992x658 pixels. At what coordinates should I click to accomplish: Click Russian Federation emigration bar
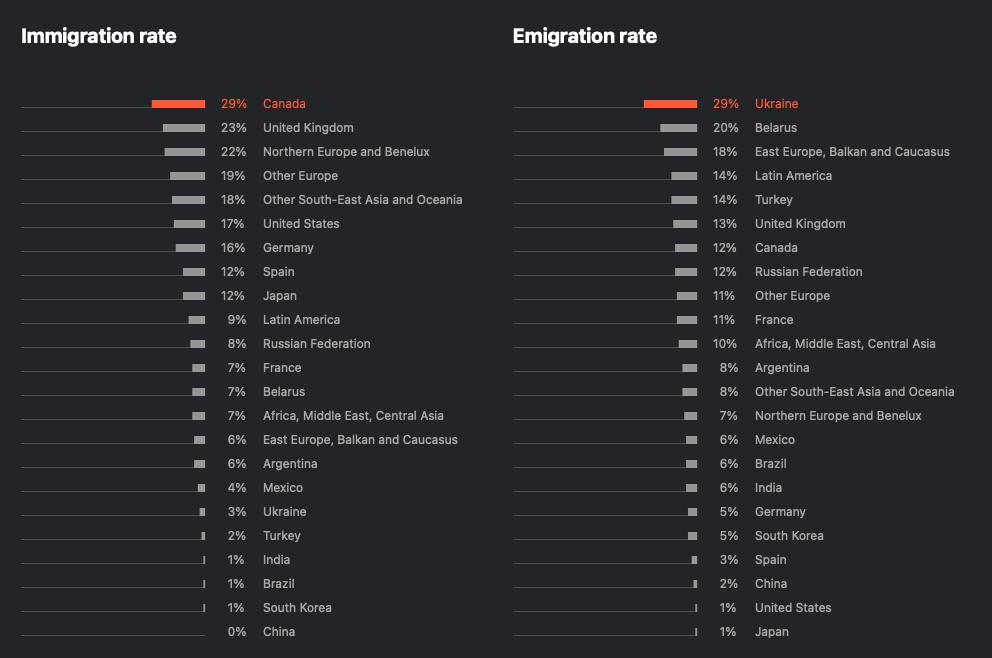[x=686, y=272]
